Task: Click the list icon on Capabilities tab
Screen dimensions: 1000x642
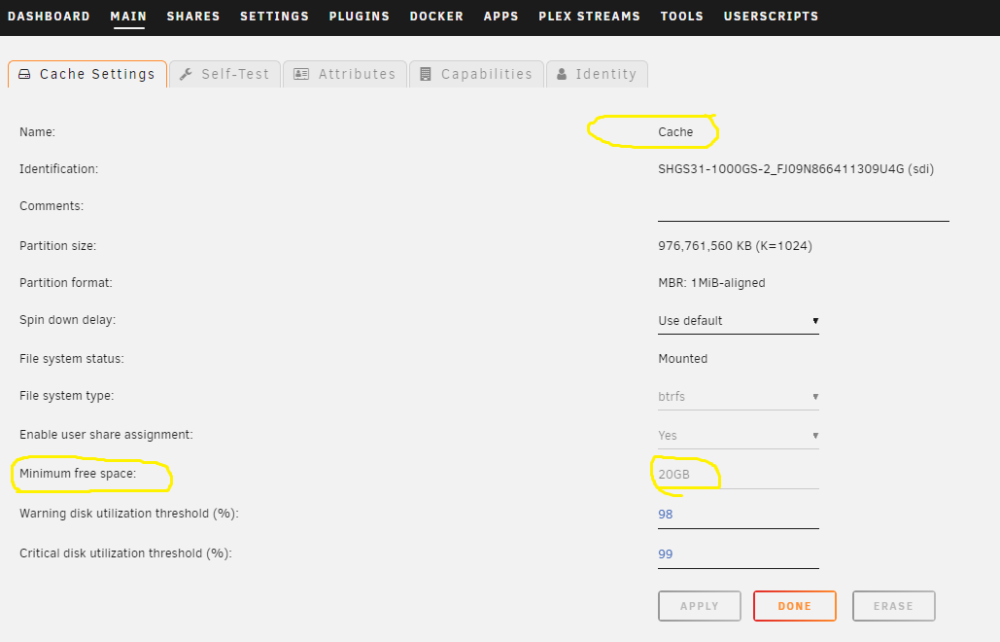Action: pos(425,74)
